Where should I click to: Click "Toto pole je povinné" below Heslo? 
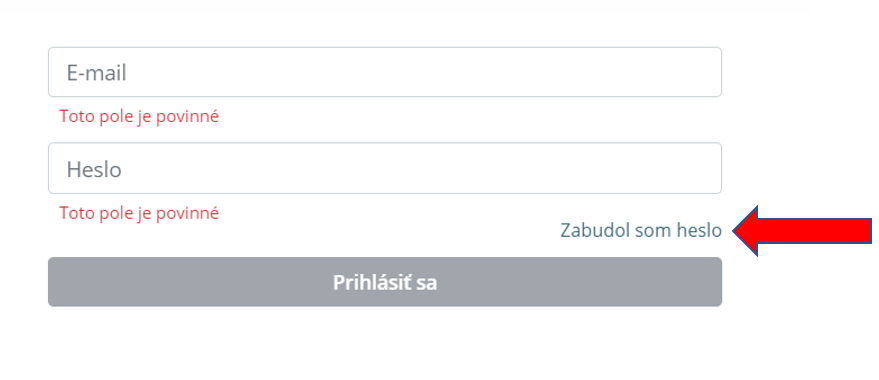pyautogui.click(x=139, y=213)
